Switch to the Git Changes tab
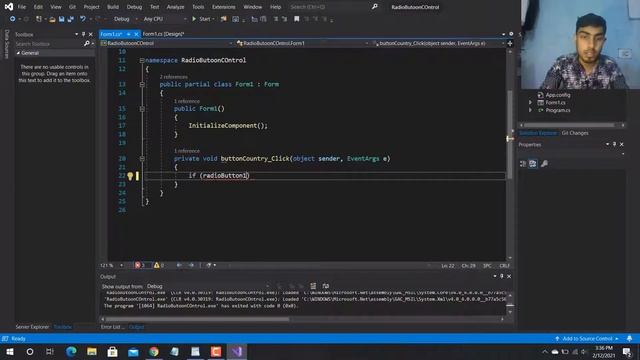Viewport: 640px width, 360px height. point(575,133)
